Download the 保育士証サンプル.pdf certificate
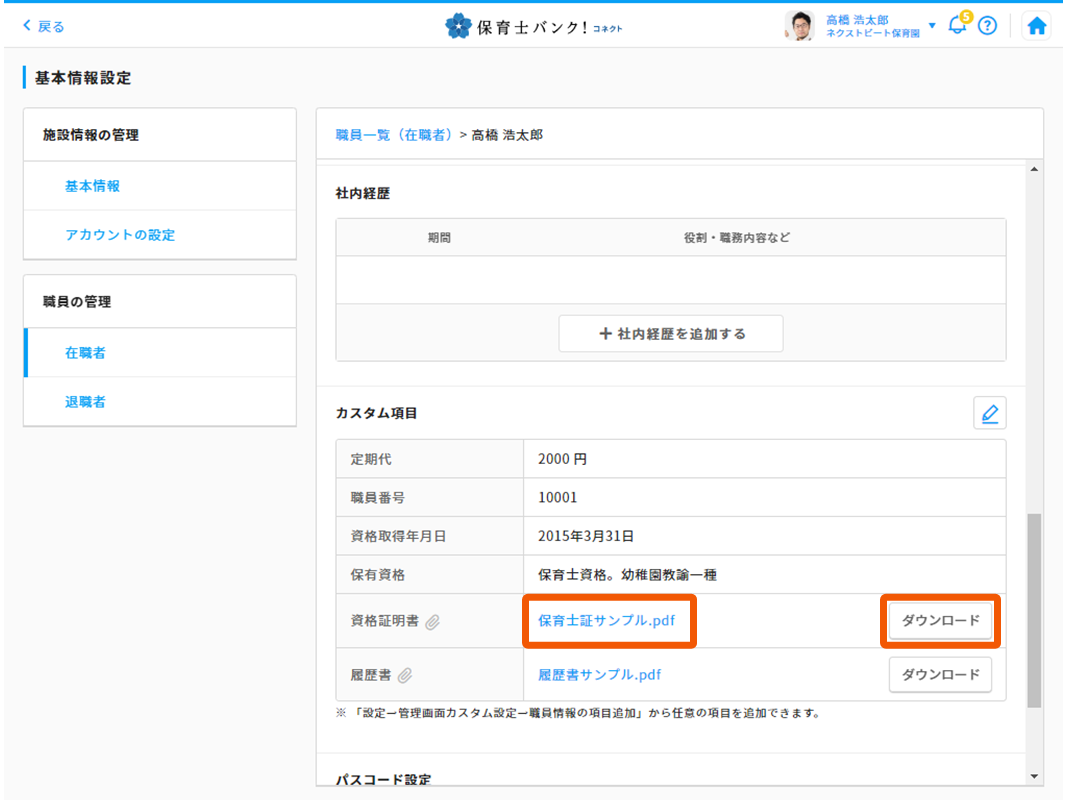 940,621
